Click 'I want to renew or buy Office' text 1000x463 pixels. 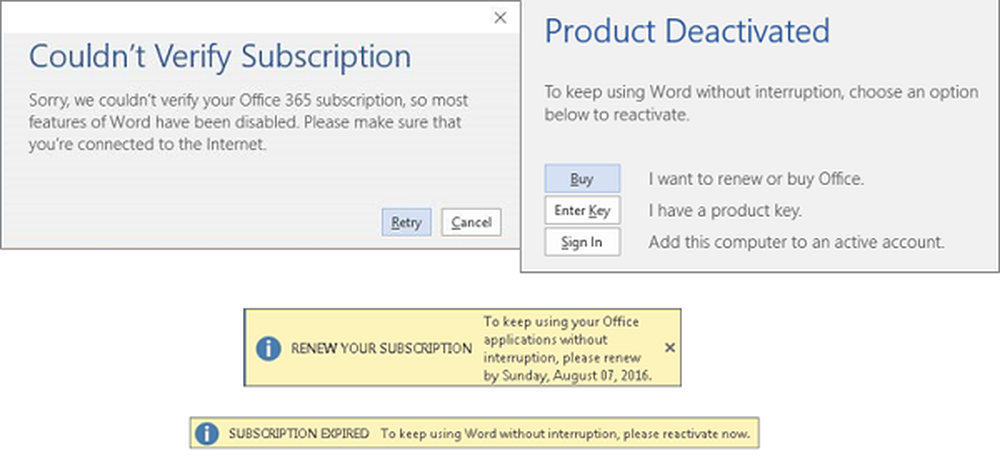pos(756,179)
